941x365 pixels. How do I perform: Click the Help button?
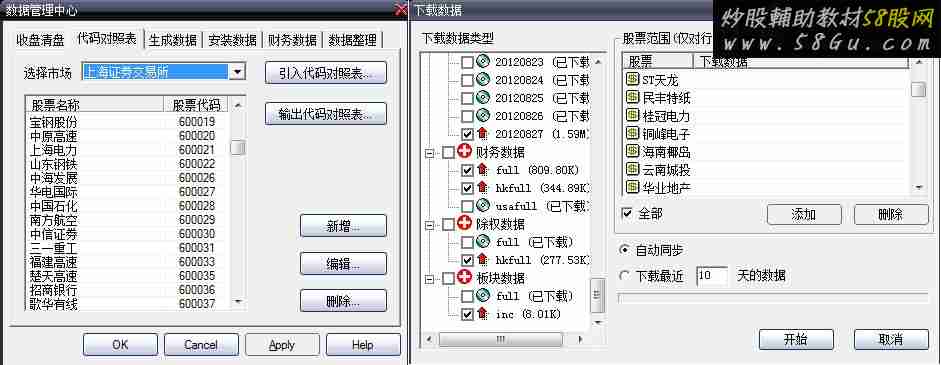click(363, 345)
